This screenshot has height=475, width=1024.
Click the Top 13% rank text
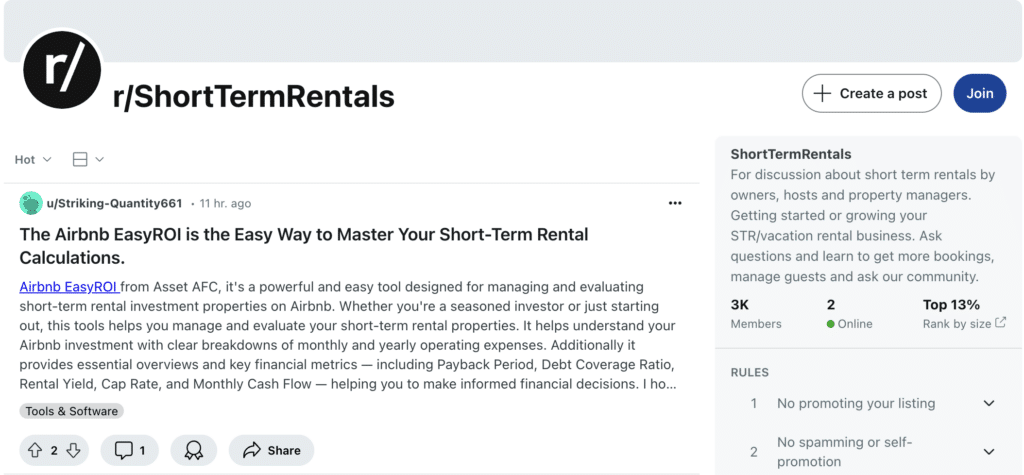click(951, 304)
